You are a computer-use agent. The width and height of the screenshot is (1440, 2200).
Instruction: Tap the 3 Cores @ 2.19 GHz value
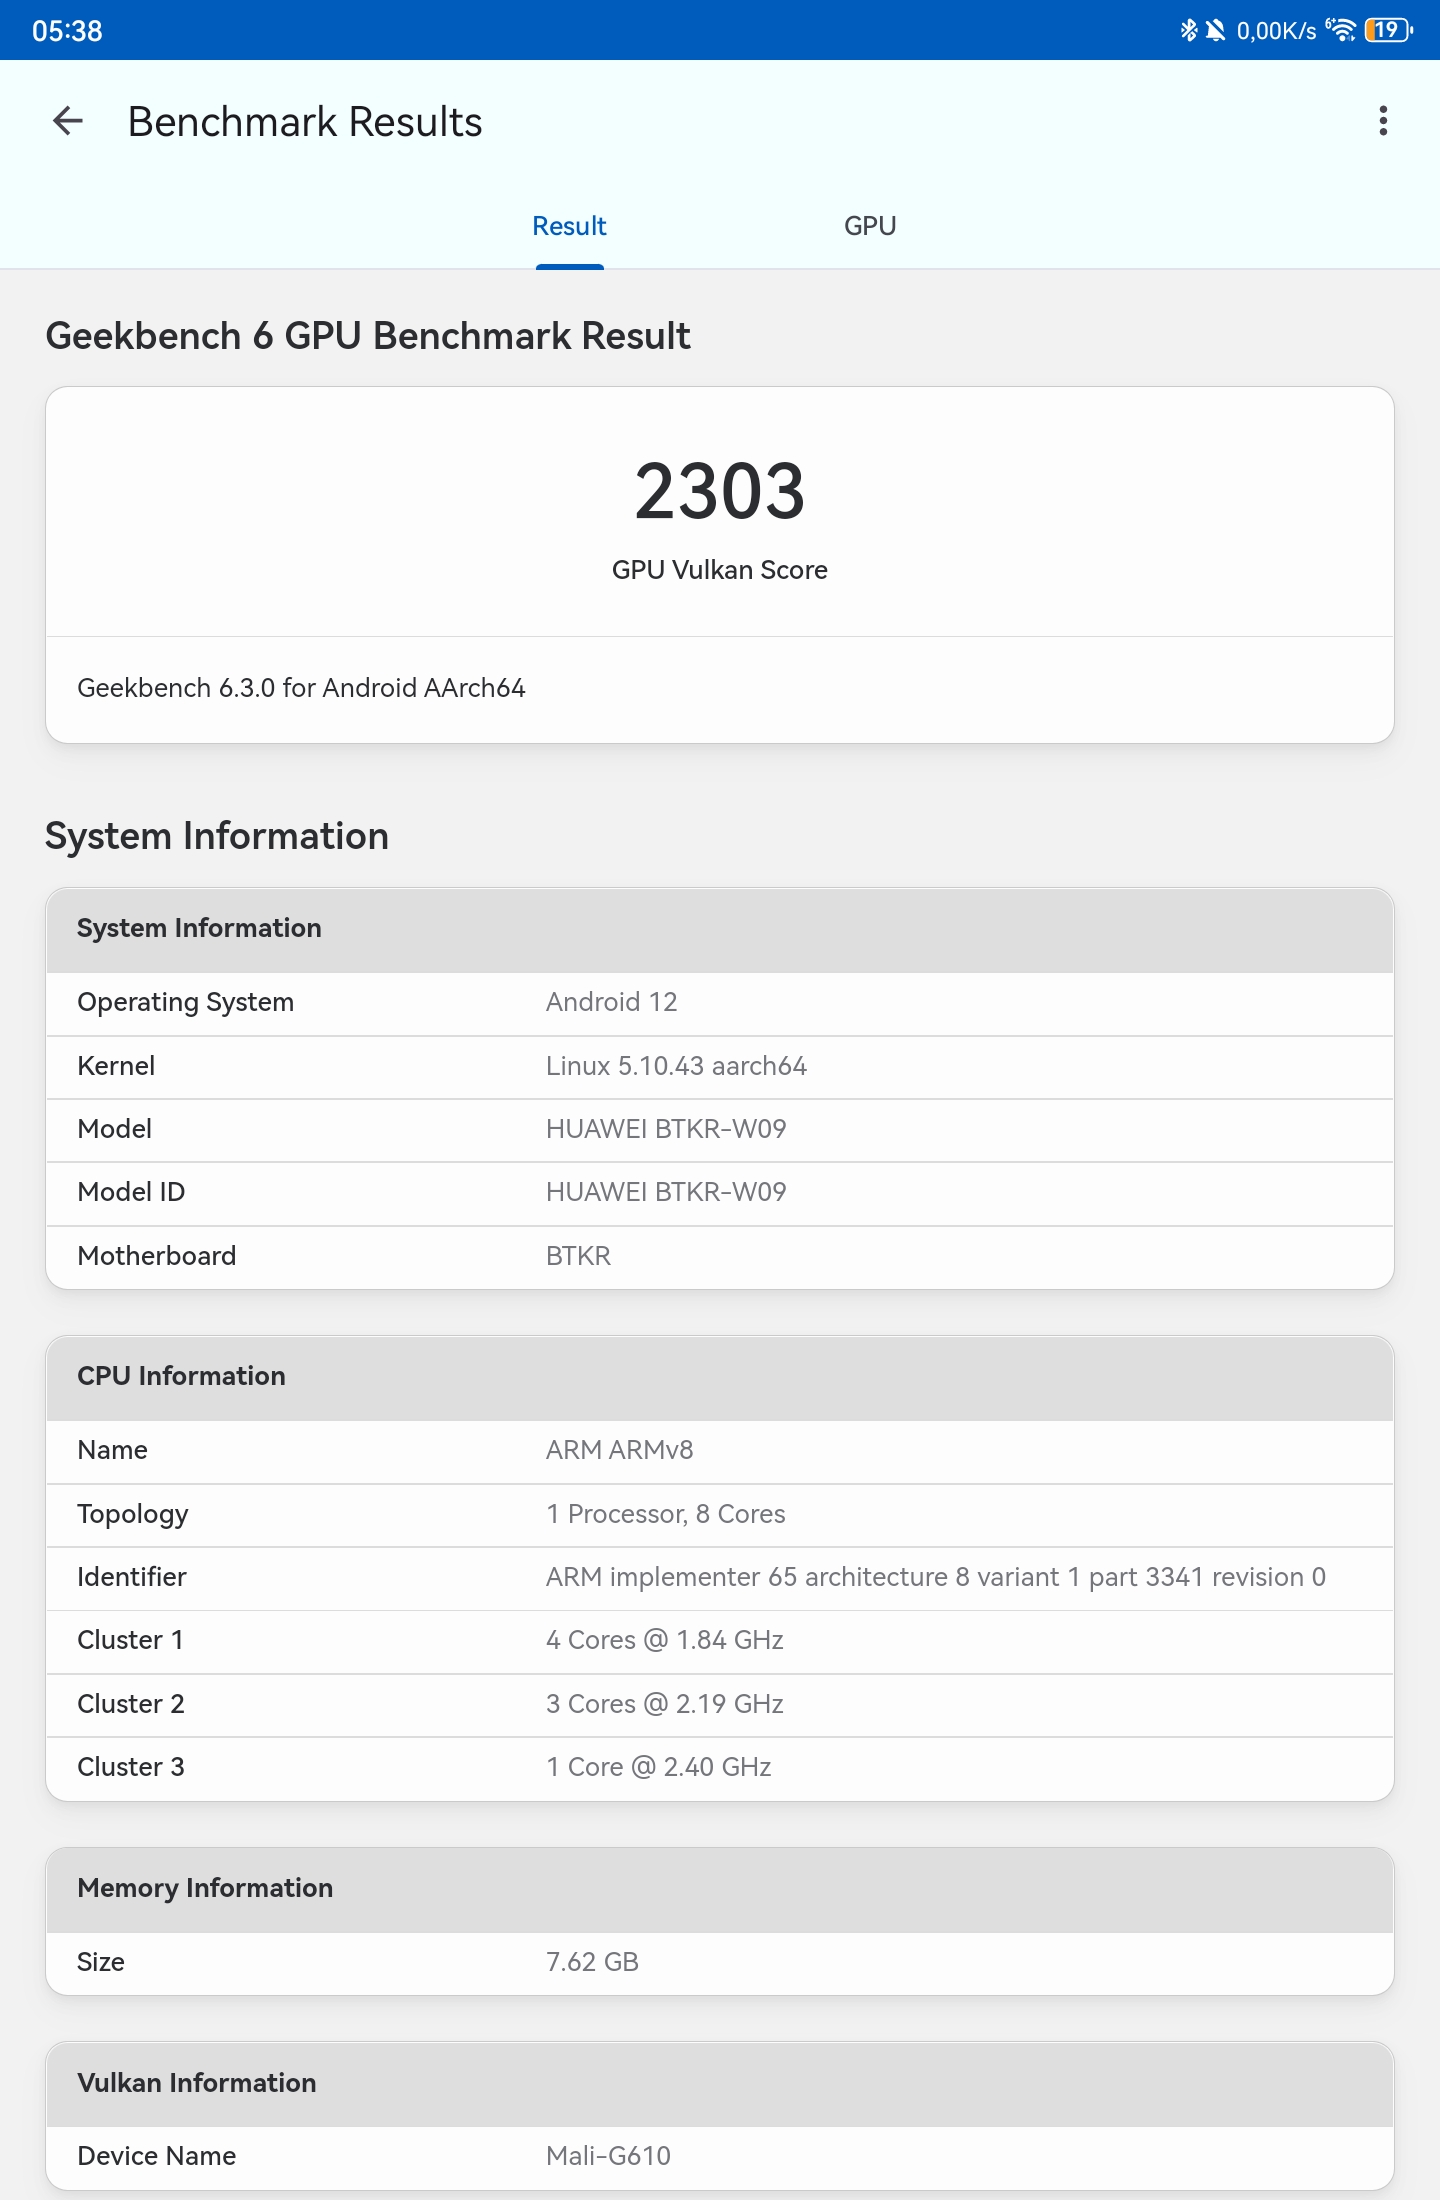[x=665, y=1704]
